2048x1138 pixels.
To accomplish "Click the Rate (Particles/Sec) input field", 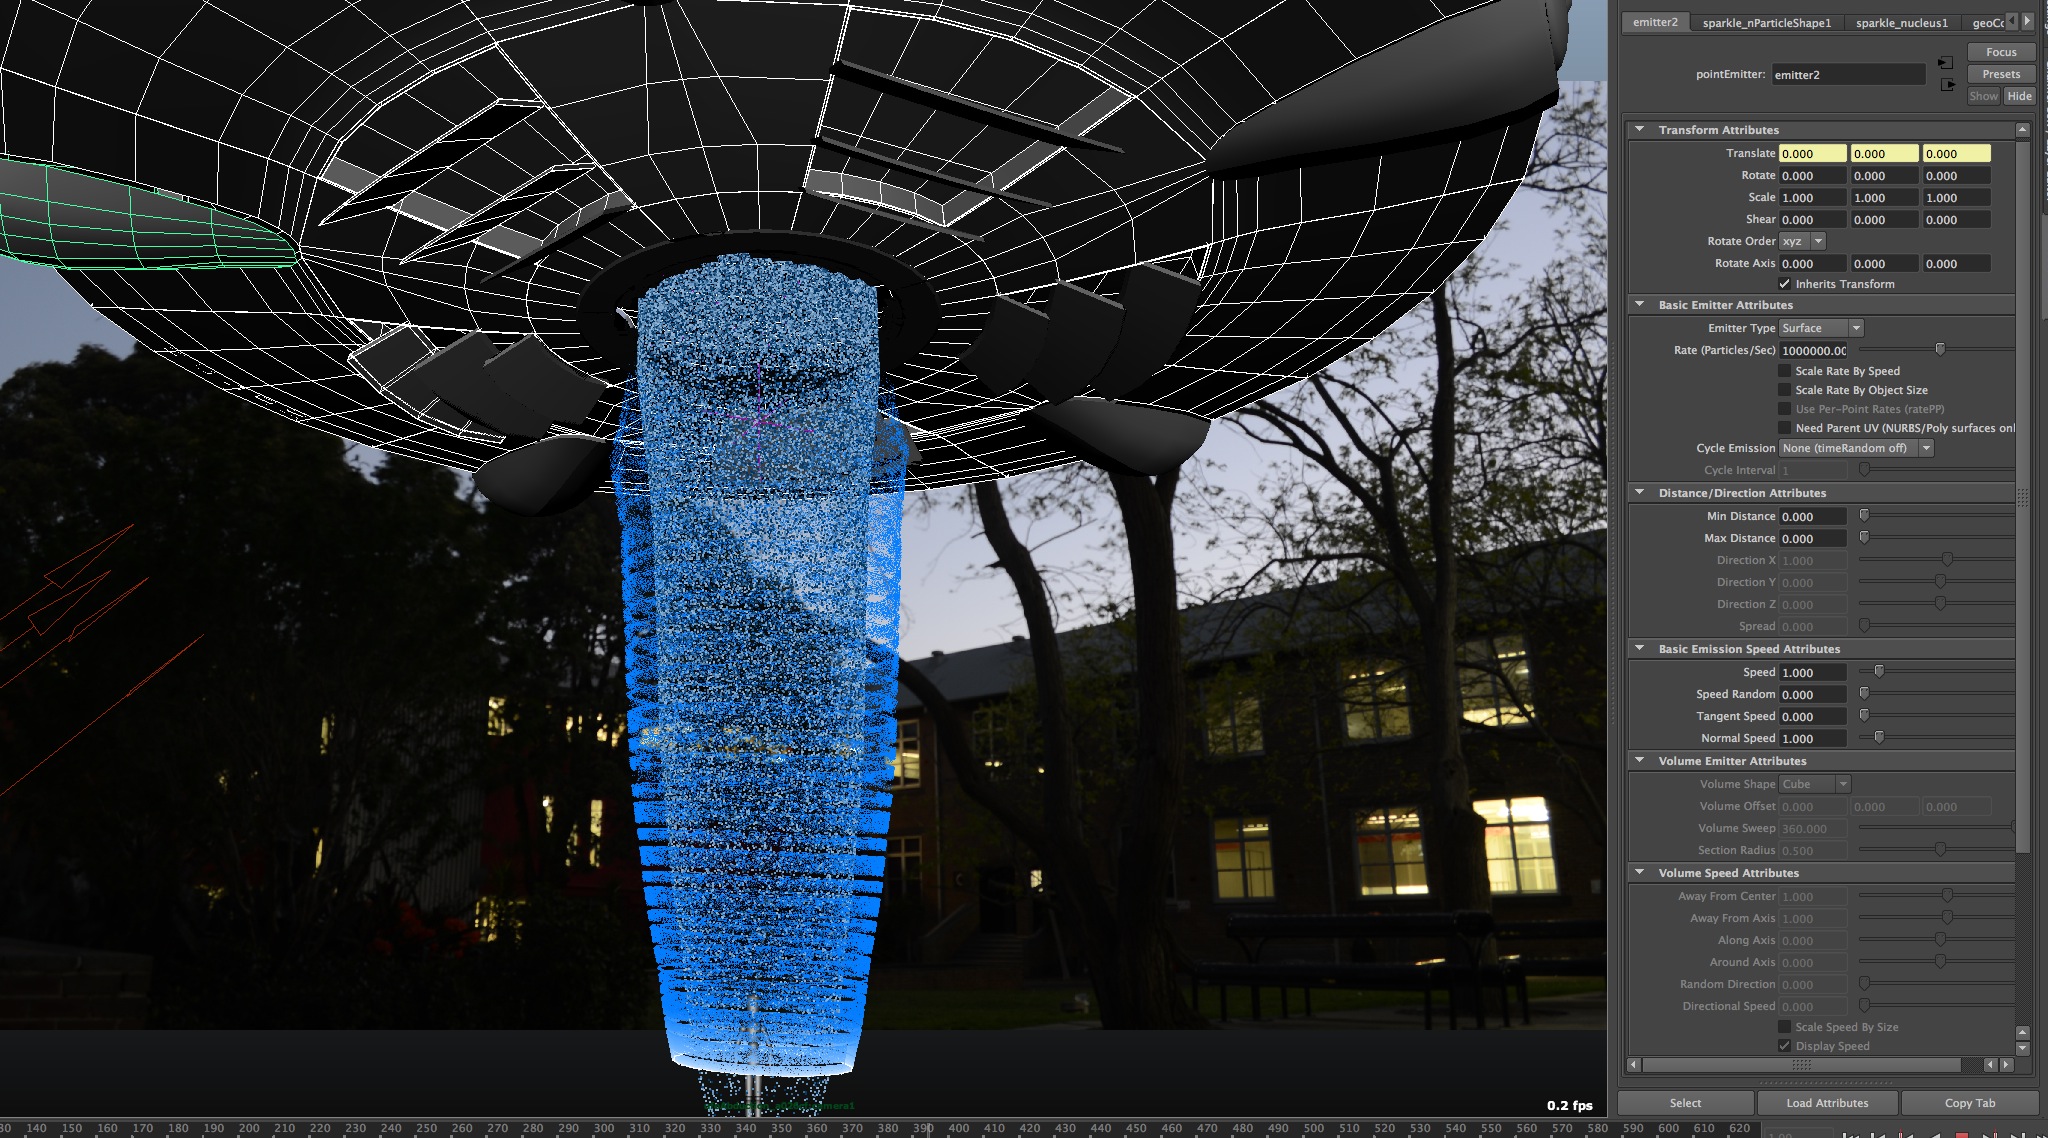I will click(1813, 351).
